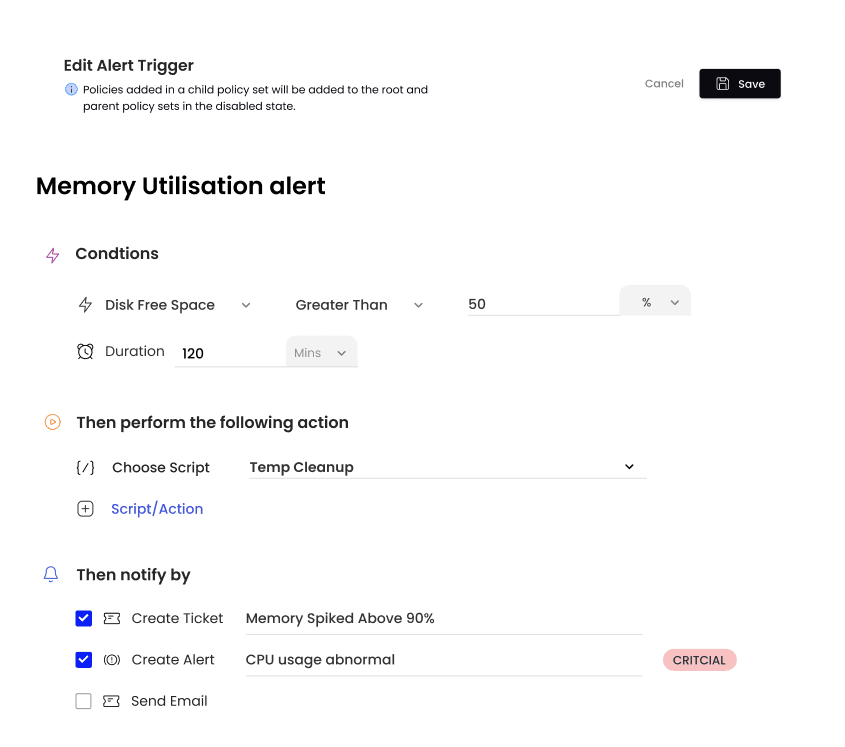Click the Send Email label
This screenshot has height=747, width=845.
[169, 701]
